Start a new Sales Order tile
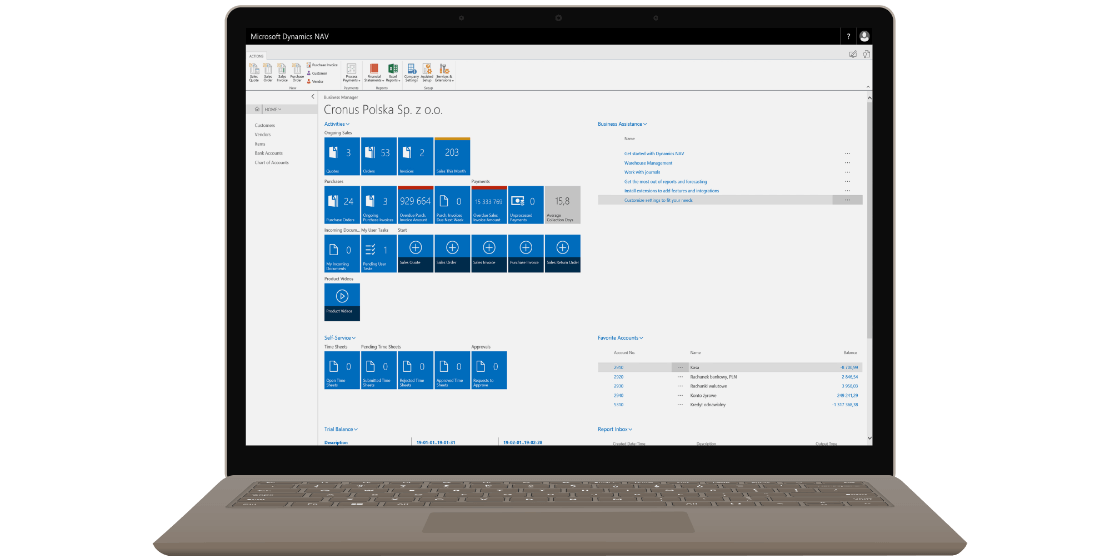Viewport: 1120px width, 560px height. pyautogui.click(x=452, y=254)
